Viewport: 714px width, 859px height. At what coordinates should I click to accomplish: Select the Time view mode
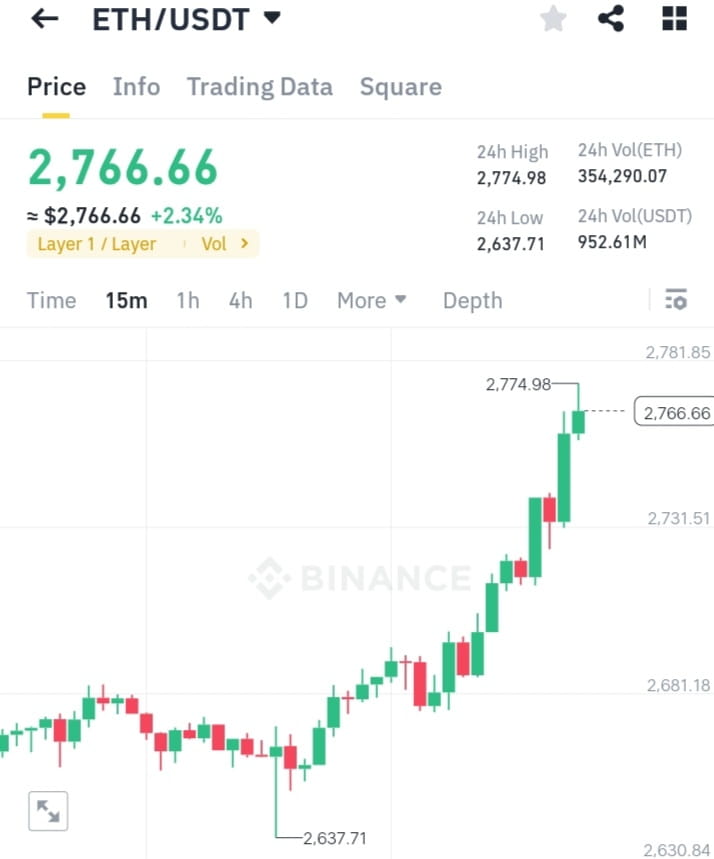click(51, 300)
